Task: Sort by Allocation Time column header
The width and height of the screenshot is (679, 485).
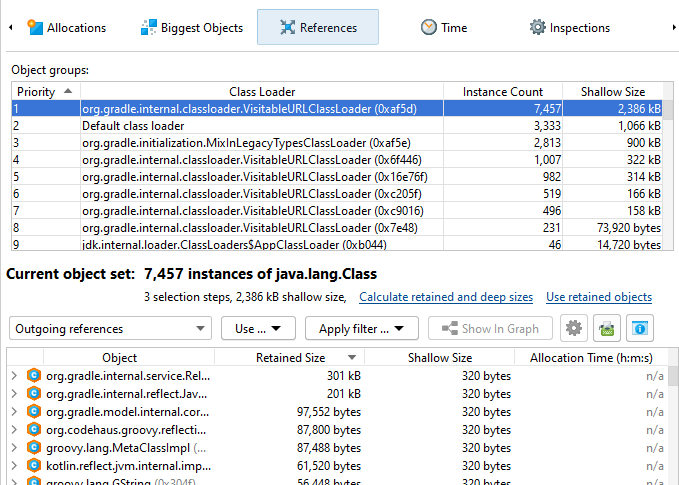Action: coord(591,358)
